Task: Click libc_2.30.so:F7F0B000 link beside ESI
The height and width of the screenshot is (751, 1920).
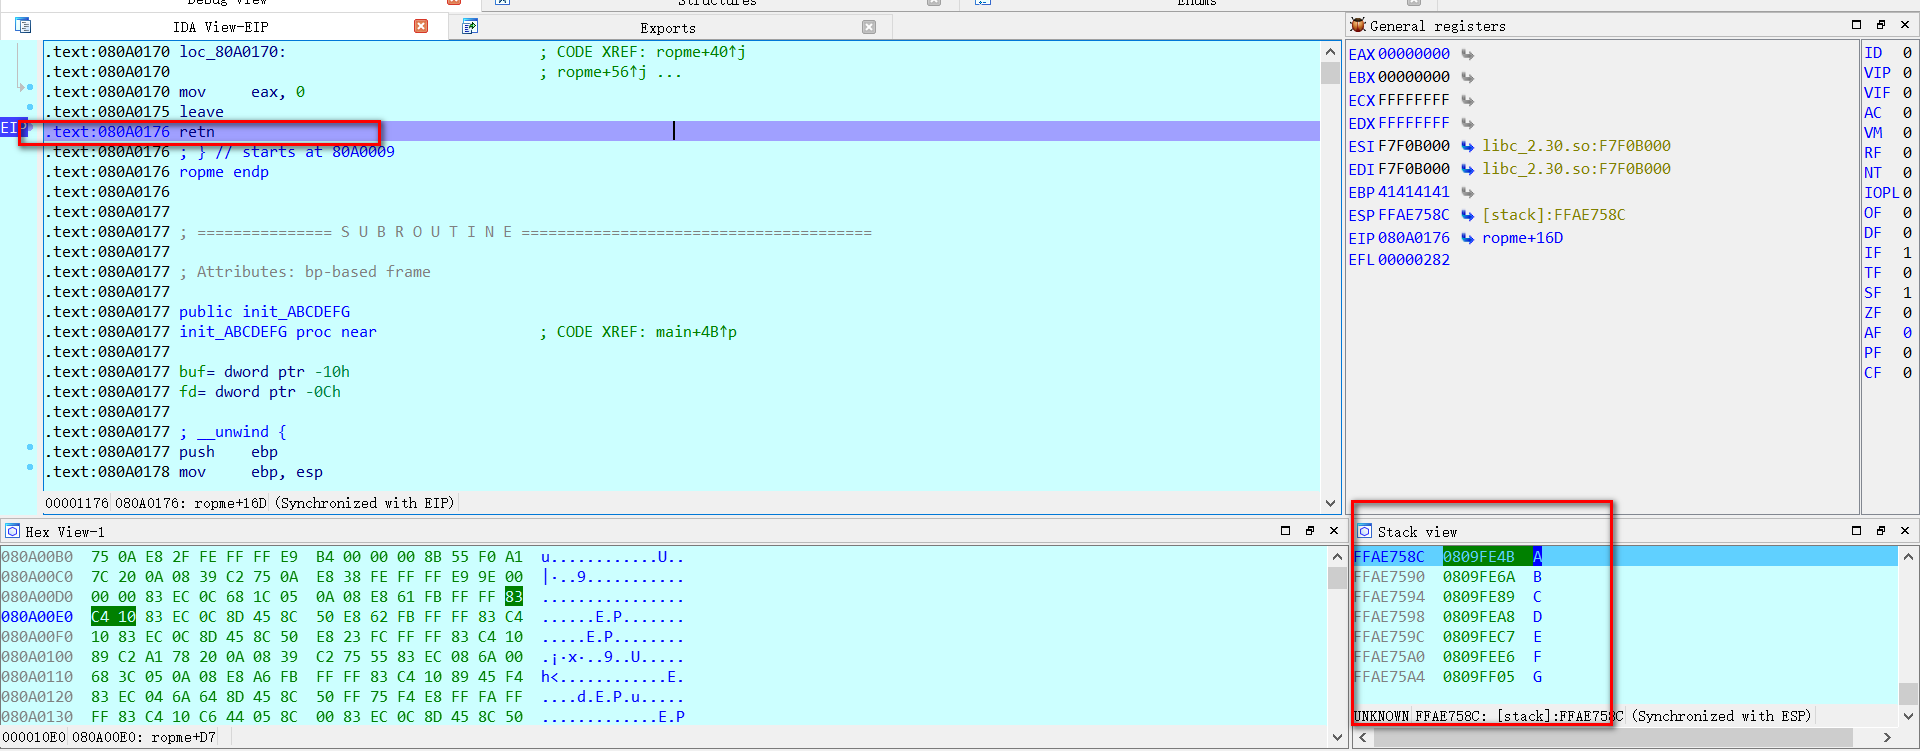Action: coord(1576,146)
